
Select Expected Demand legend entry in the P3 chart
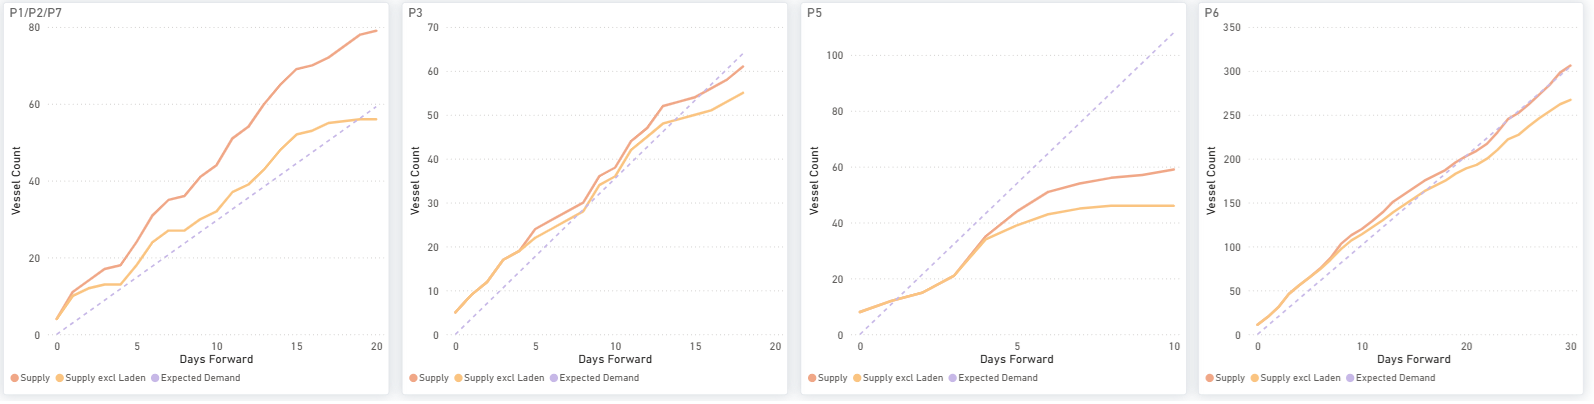(594, 378)
